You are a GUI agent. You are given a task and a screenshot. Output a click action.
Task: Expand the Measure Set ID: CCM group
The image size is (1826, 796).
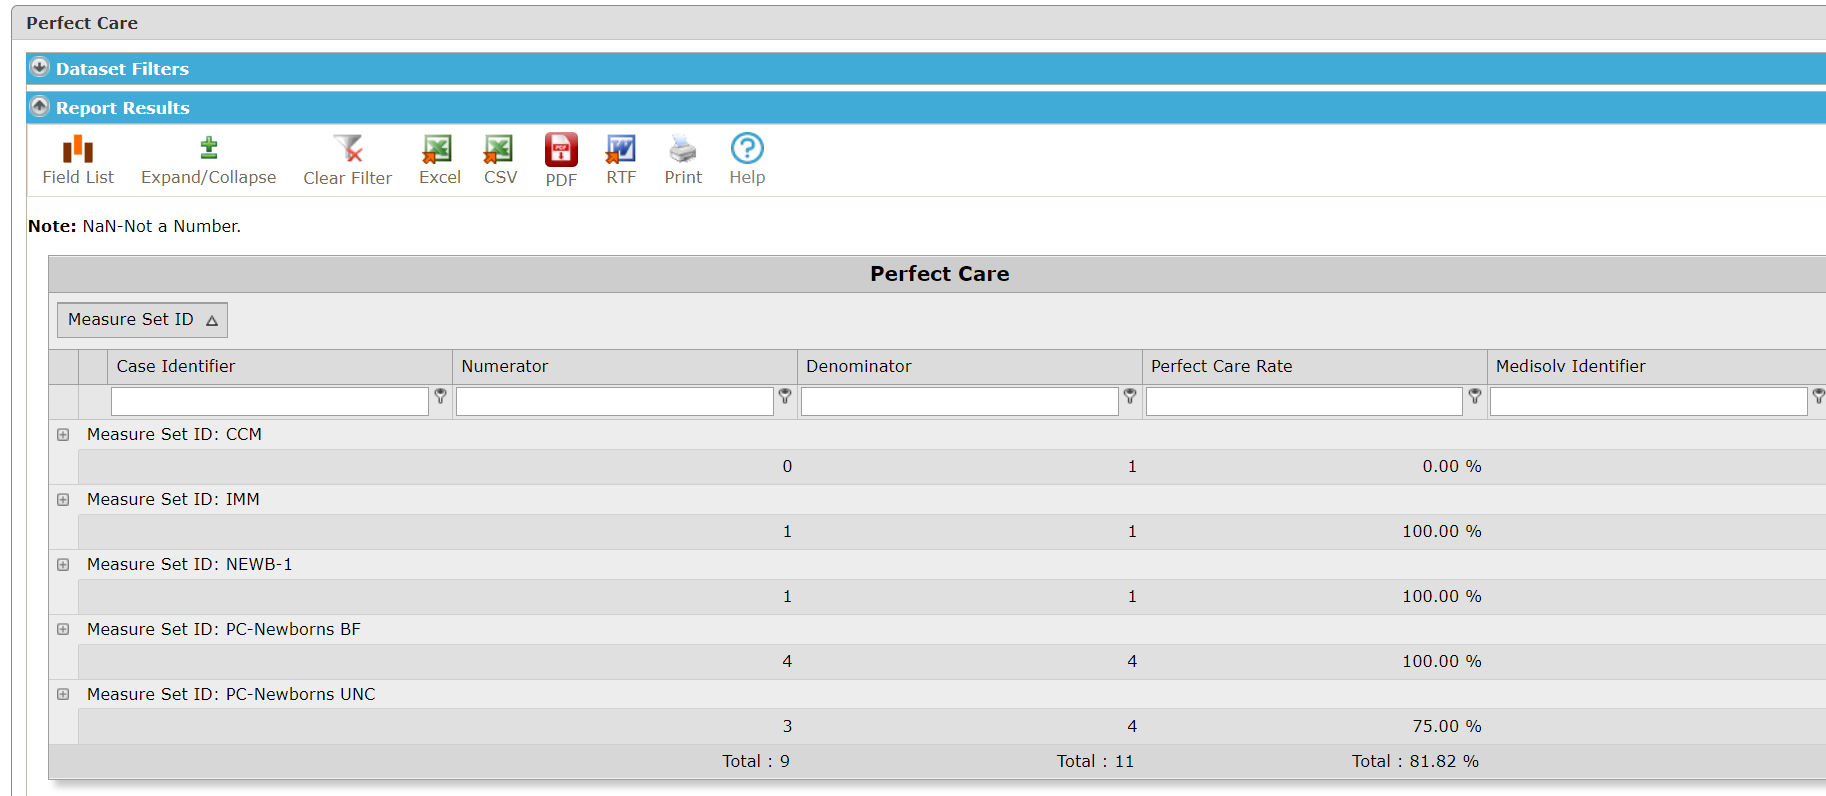click(x=63, y=435)
